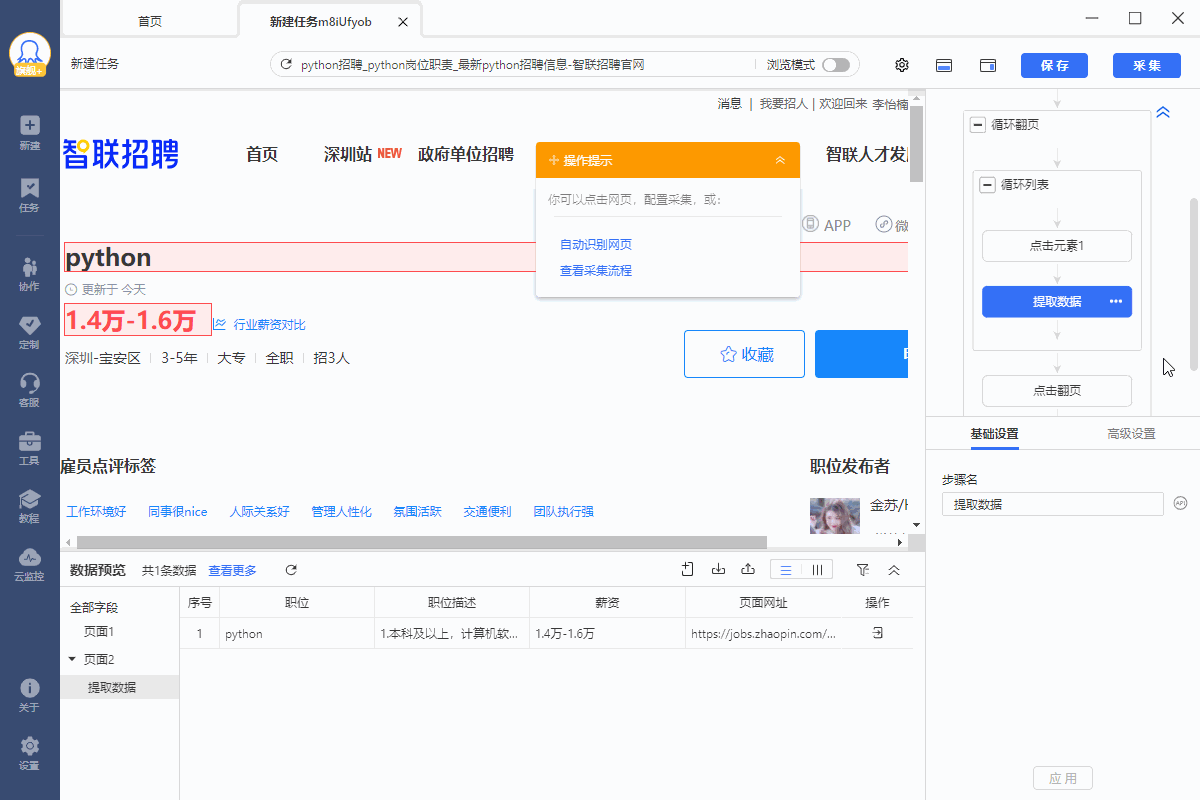1200x800 pixels.
Task: Toggle the right workflow panel layout icon
Action: click(x=987, y=65)
